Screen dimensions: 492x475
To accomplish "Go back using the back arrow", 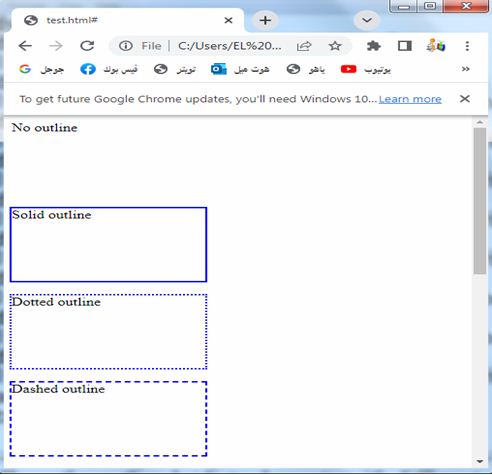I will coord(25,46).
